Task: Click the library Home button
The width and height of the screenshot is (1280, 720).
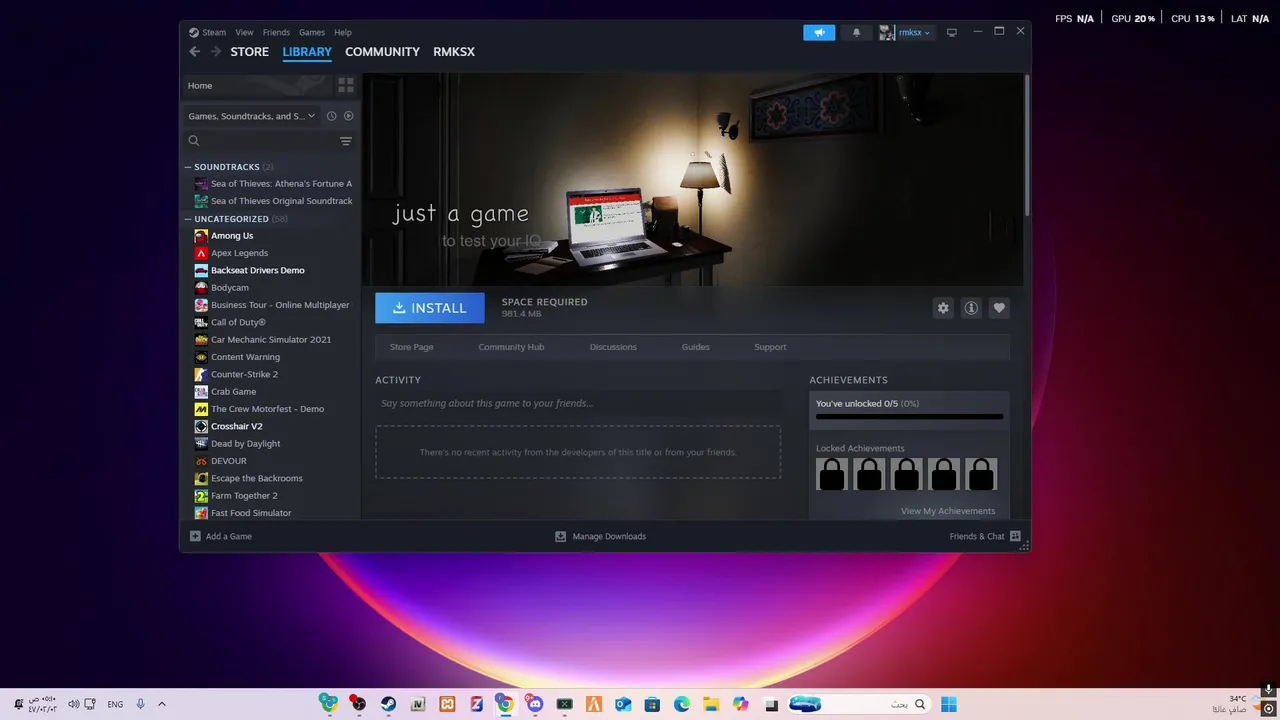Action: point(258,86)
